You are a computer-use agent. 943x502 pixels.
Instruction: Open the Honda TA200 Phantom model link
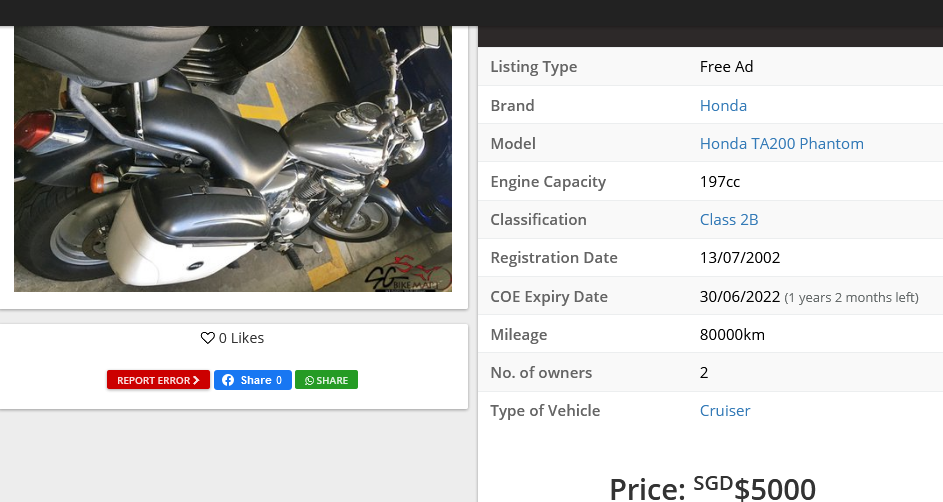tap(781, 144)
